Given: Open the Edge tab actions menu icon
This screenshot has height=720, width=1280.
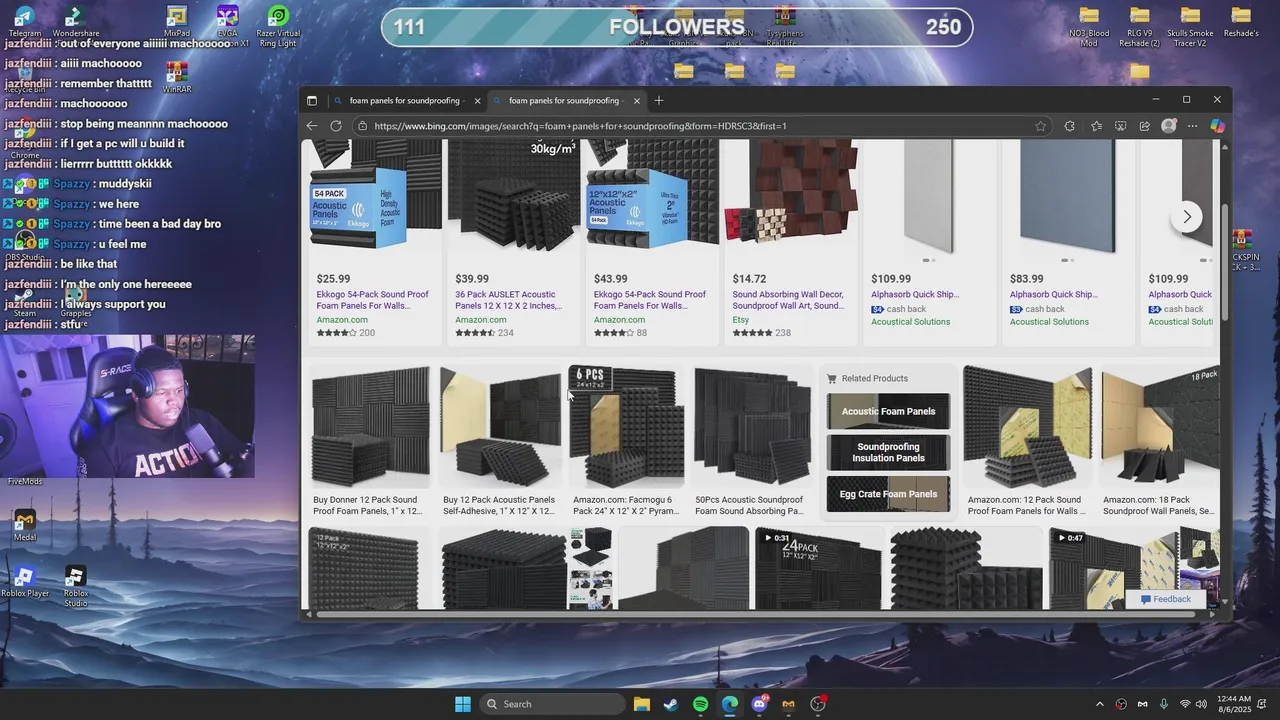Looking at the screenshot, I should pos(312,101).
